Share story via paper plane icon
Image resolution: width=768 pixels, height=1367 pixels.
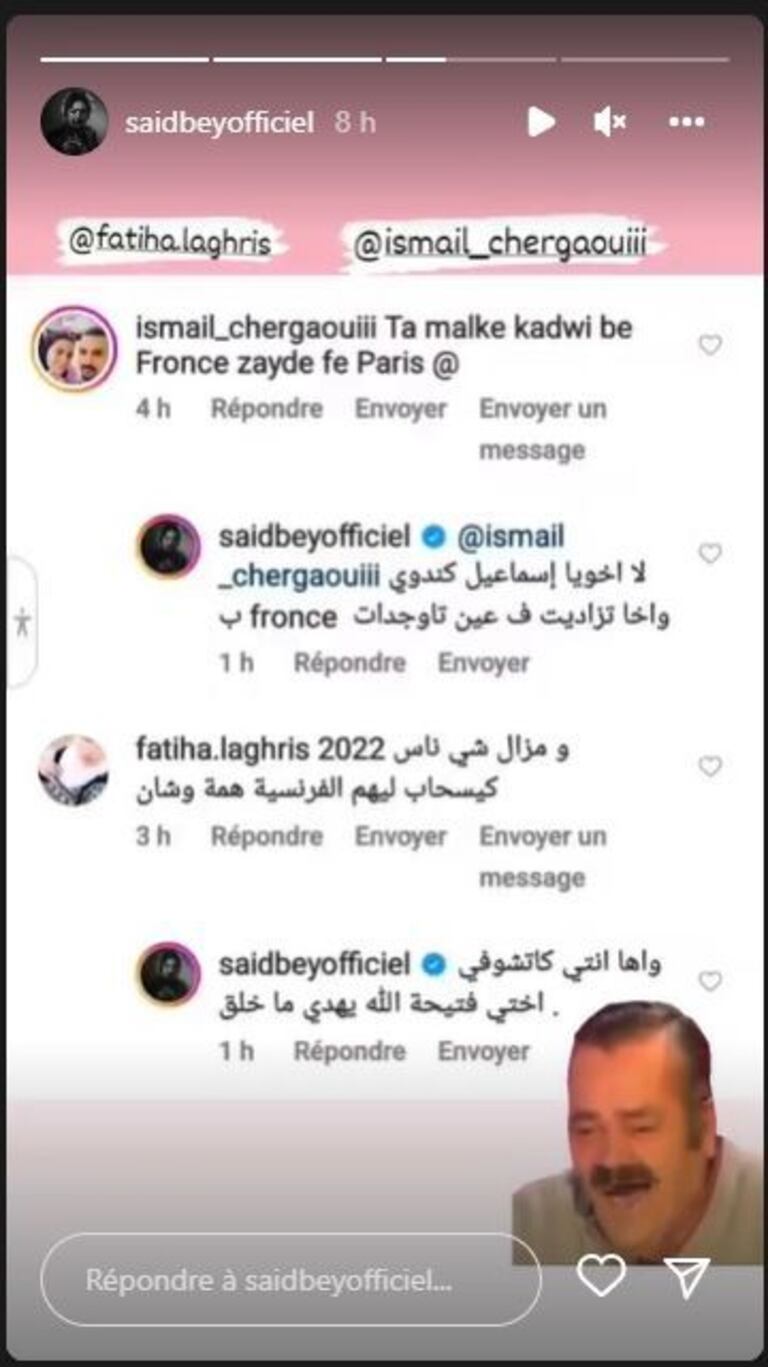tap(687, 1276)
